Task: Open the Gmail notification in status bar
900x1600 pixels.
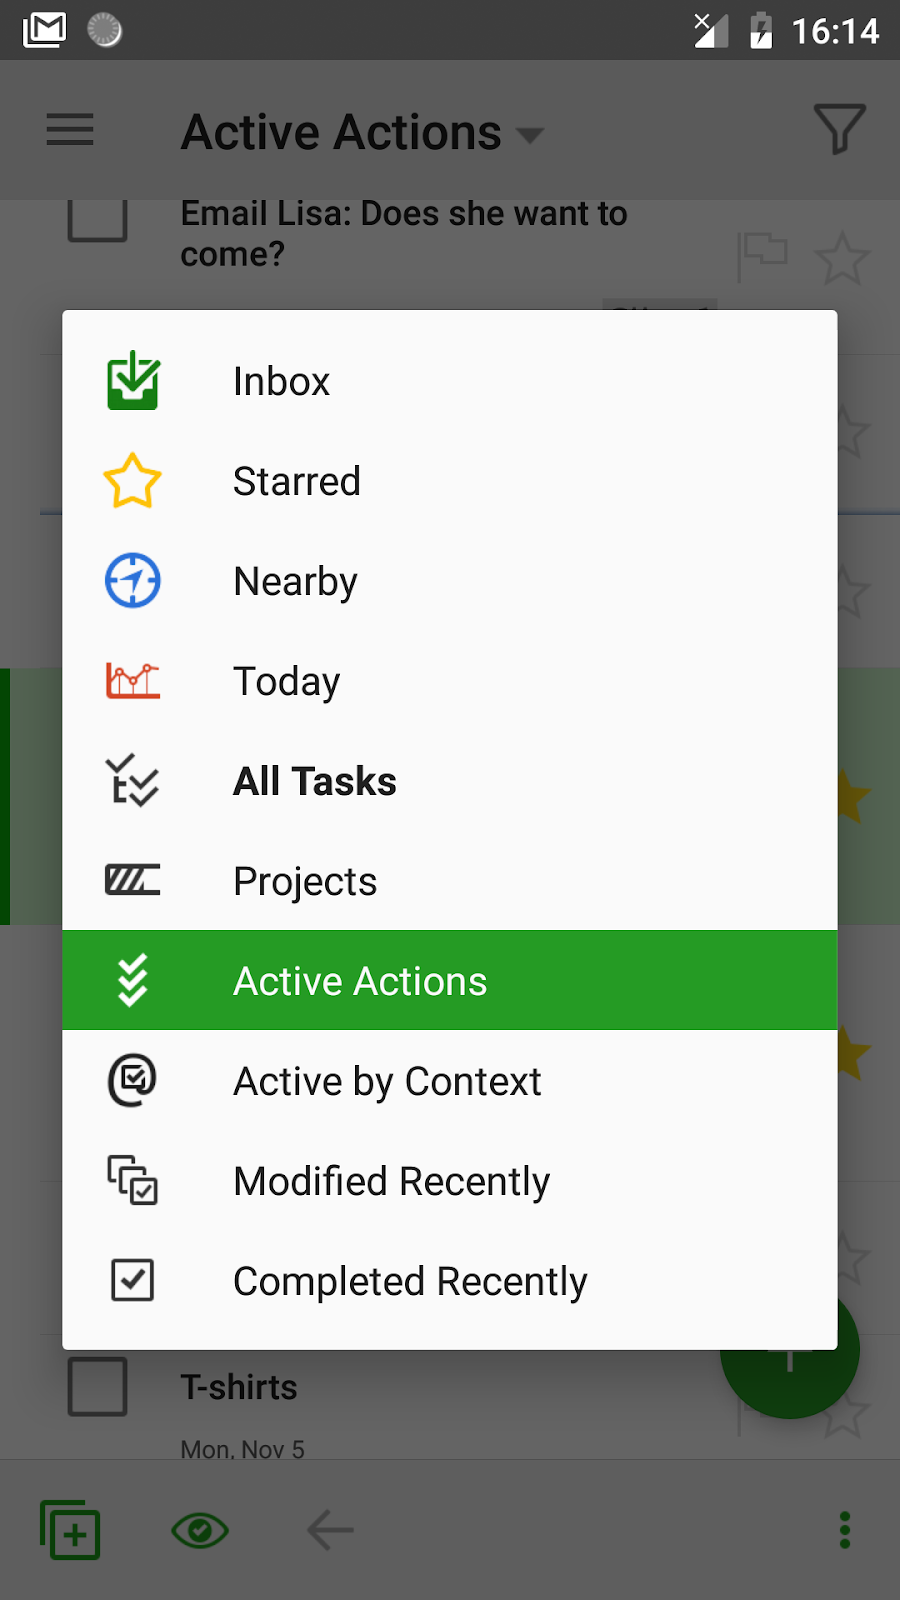Action: click(x=45, y=30)
